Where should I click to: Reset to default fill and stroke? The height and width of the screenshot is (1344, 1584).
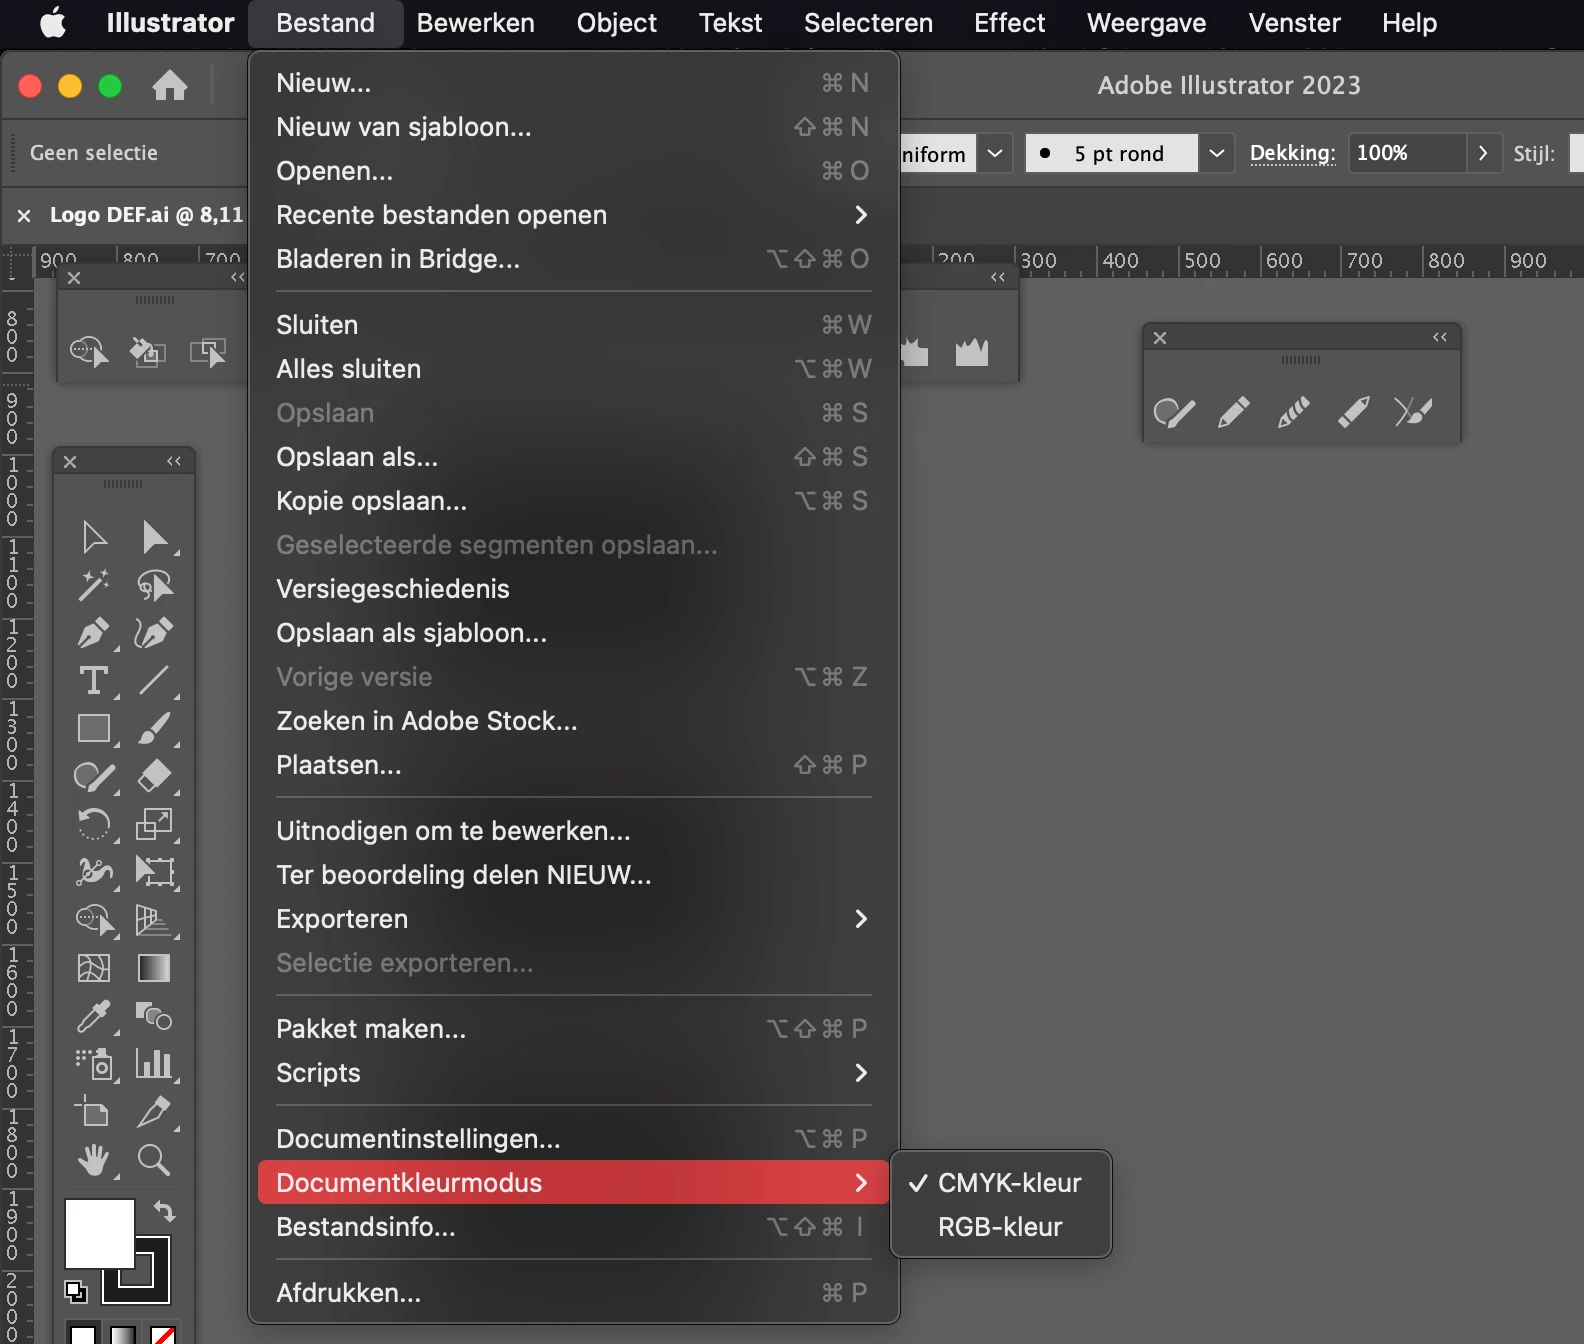tap(76, 1291)
